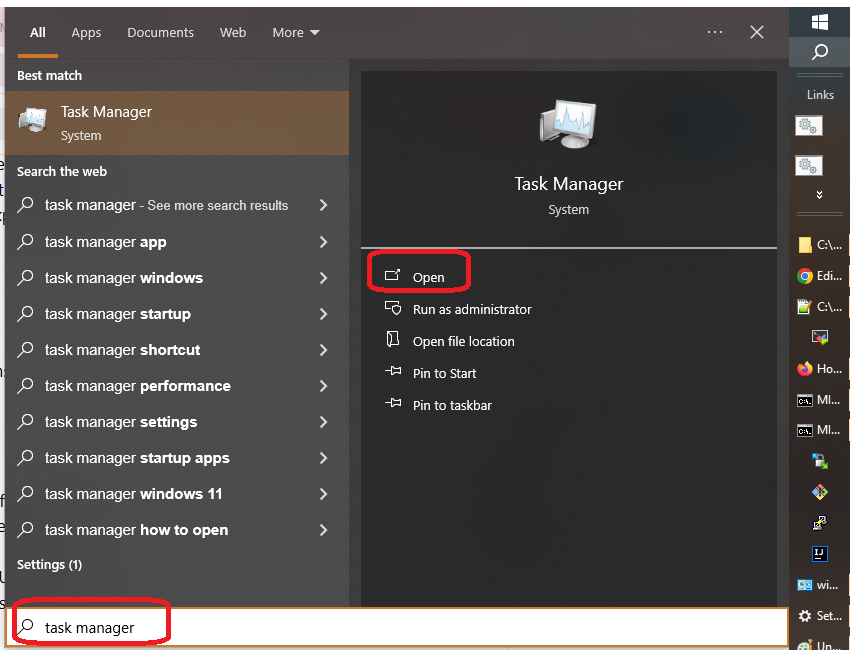
Task: Switch to the Notepad++ 'C:\...' taskbar item
Action: [x=820, y=307]
